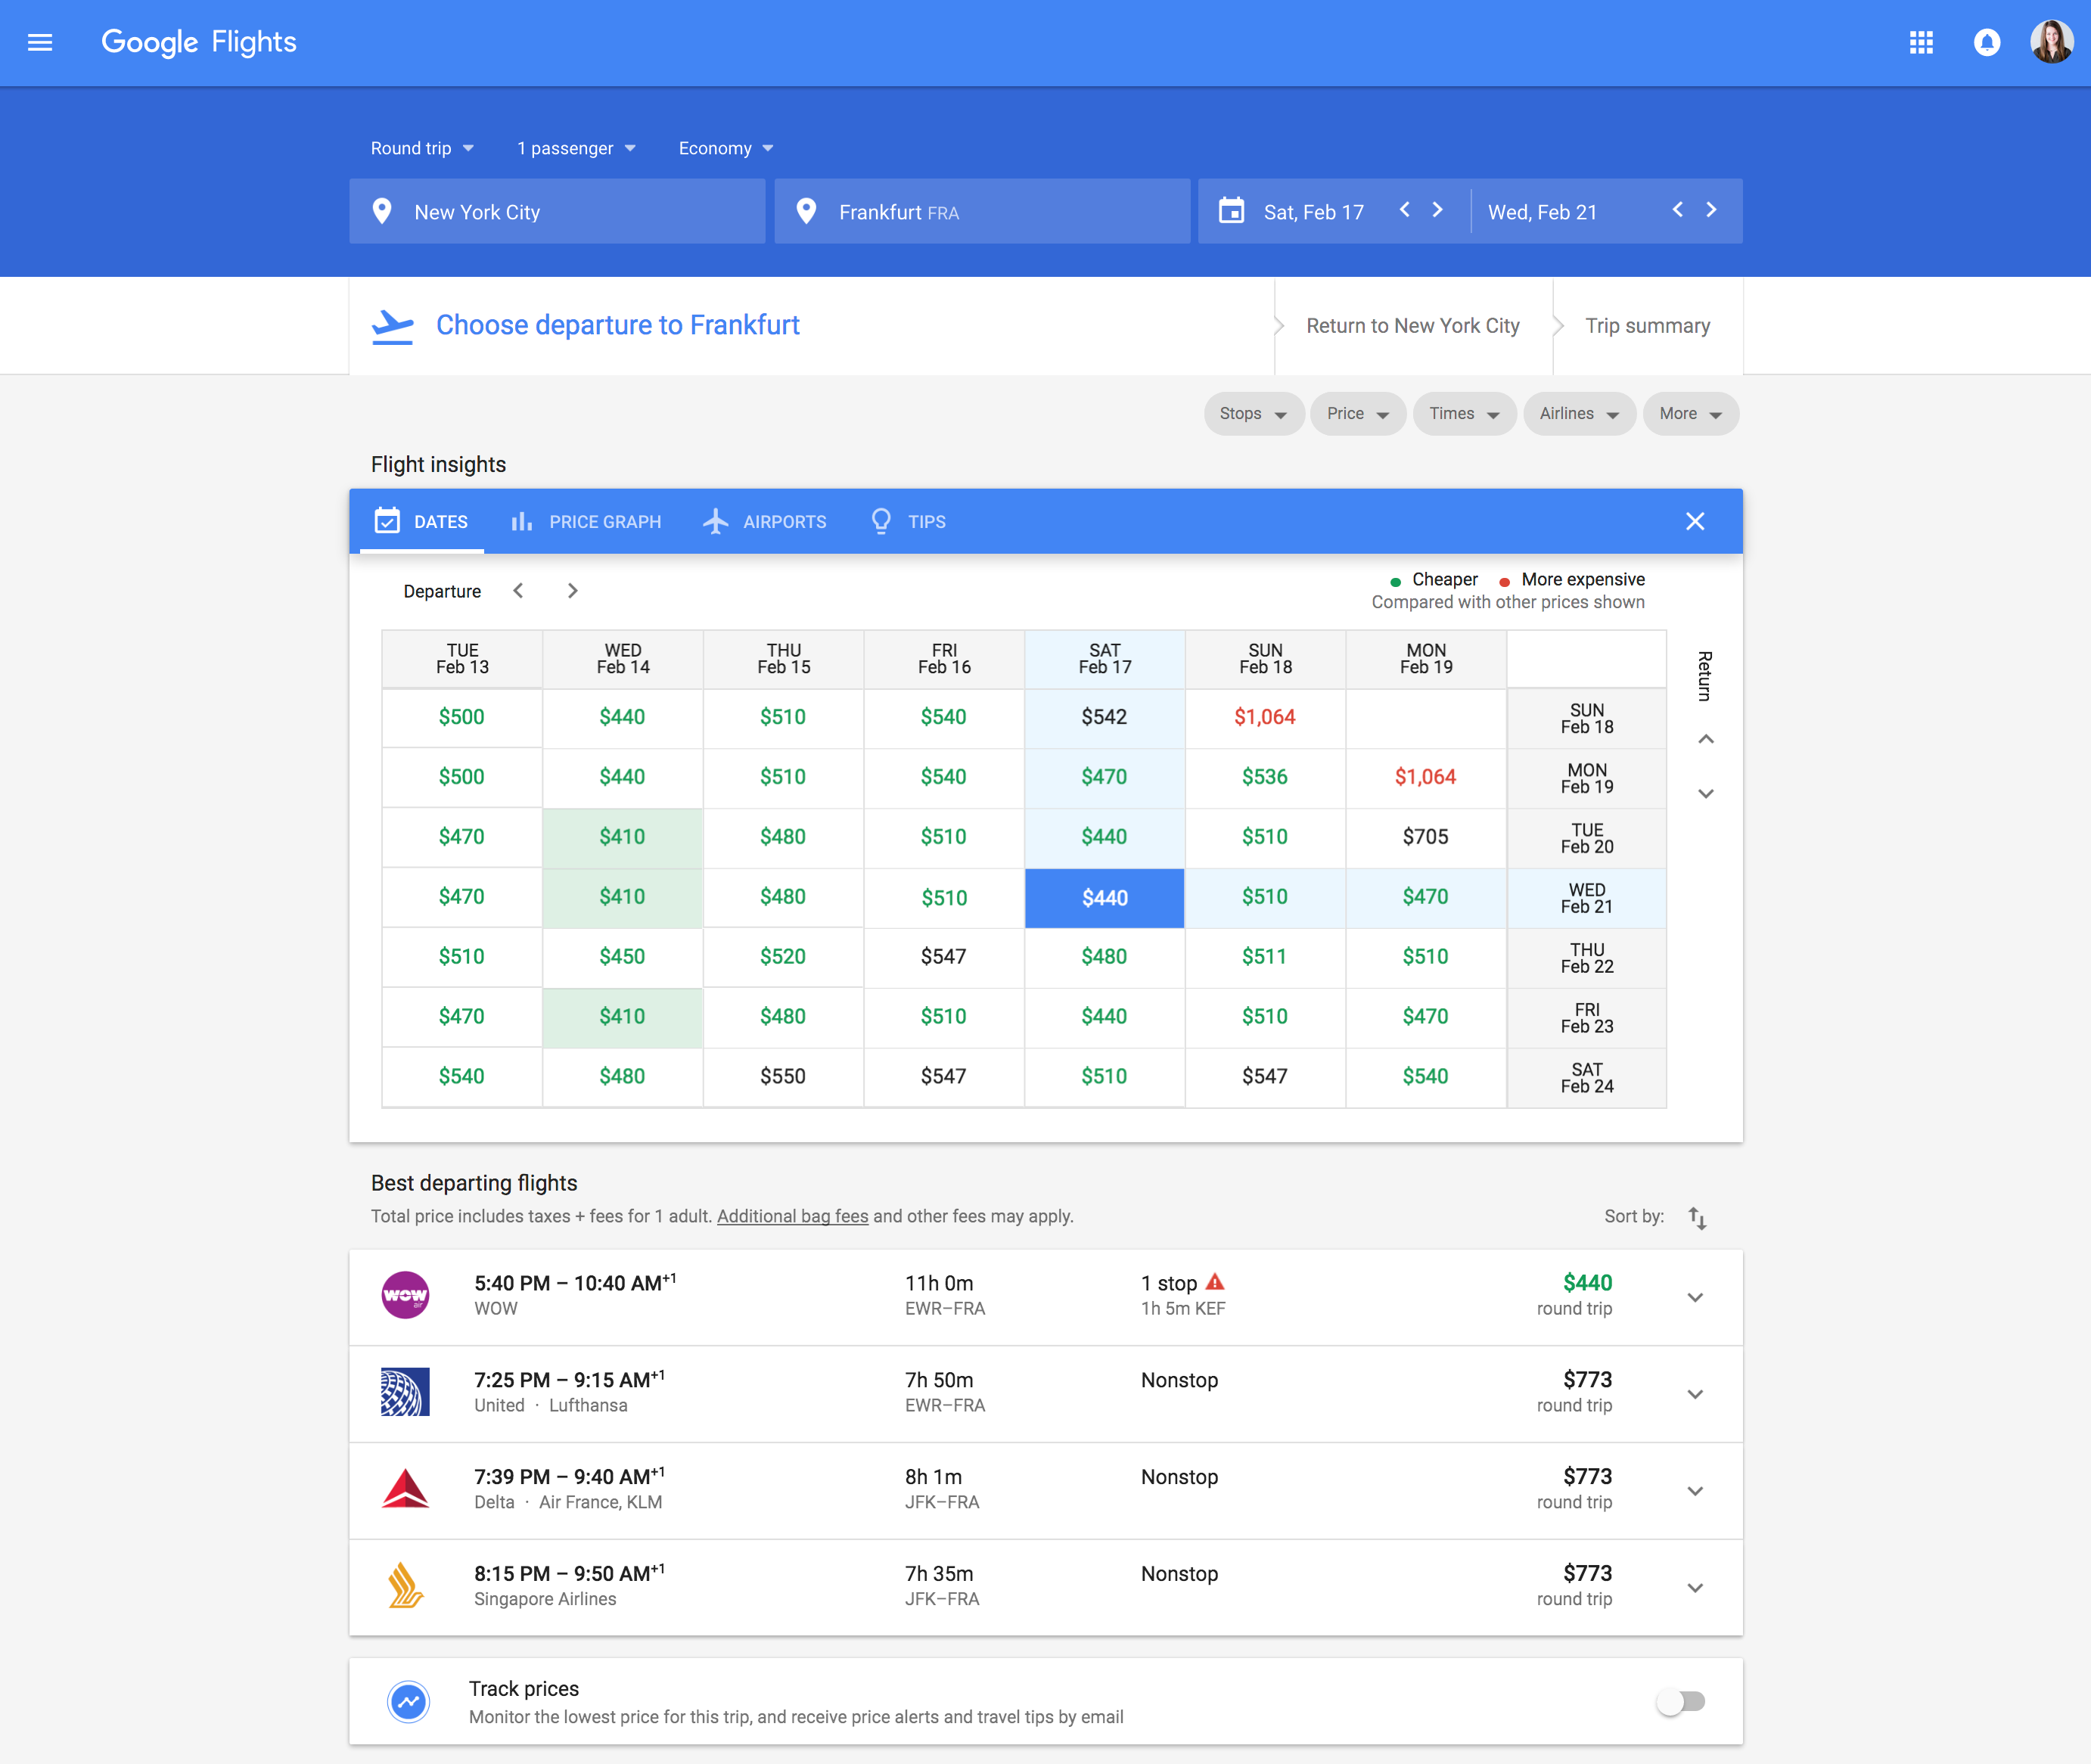Show next departure dates in grid
The width and height of the screenshot is (2091, 1764).
coord(572,591)
